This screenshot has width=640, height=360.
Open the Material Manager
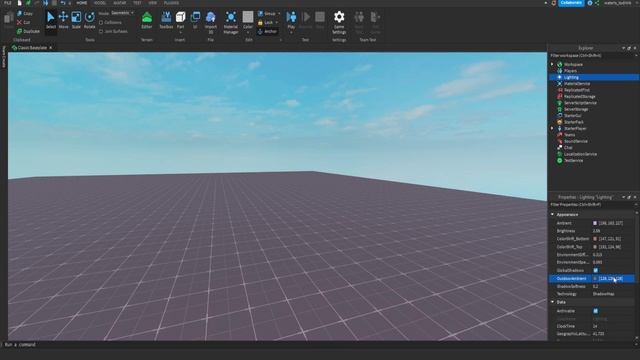tap(231, 22)
